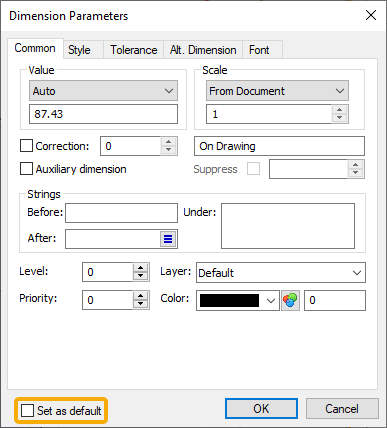
Task: Click the Cancel button
Action: click(342, 409)
